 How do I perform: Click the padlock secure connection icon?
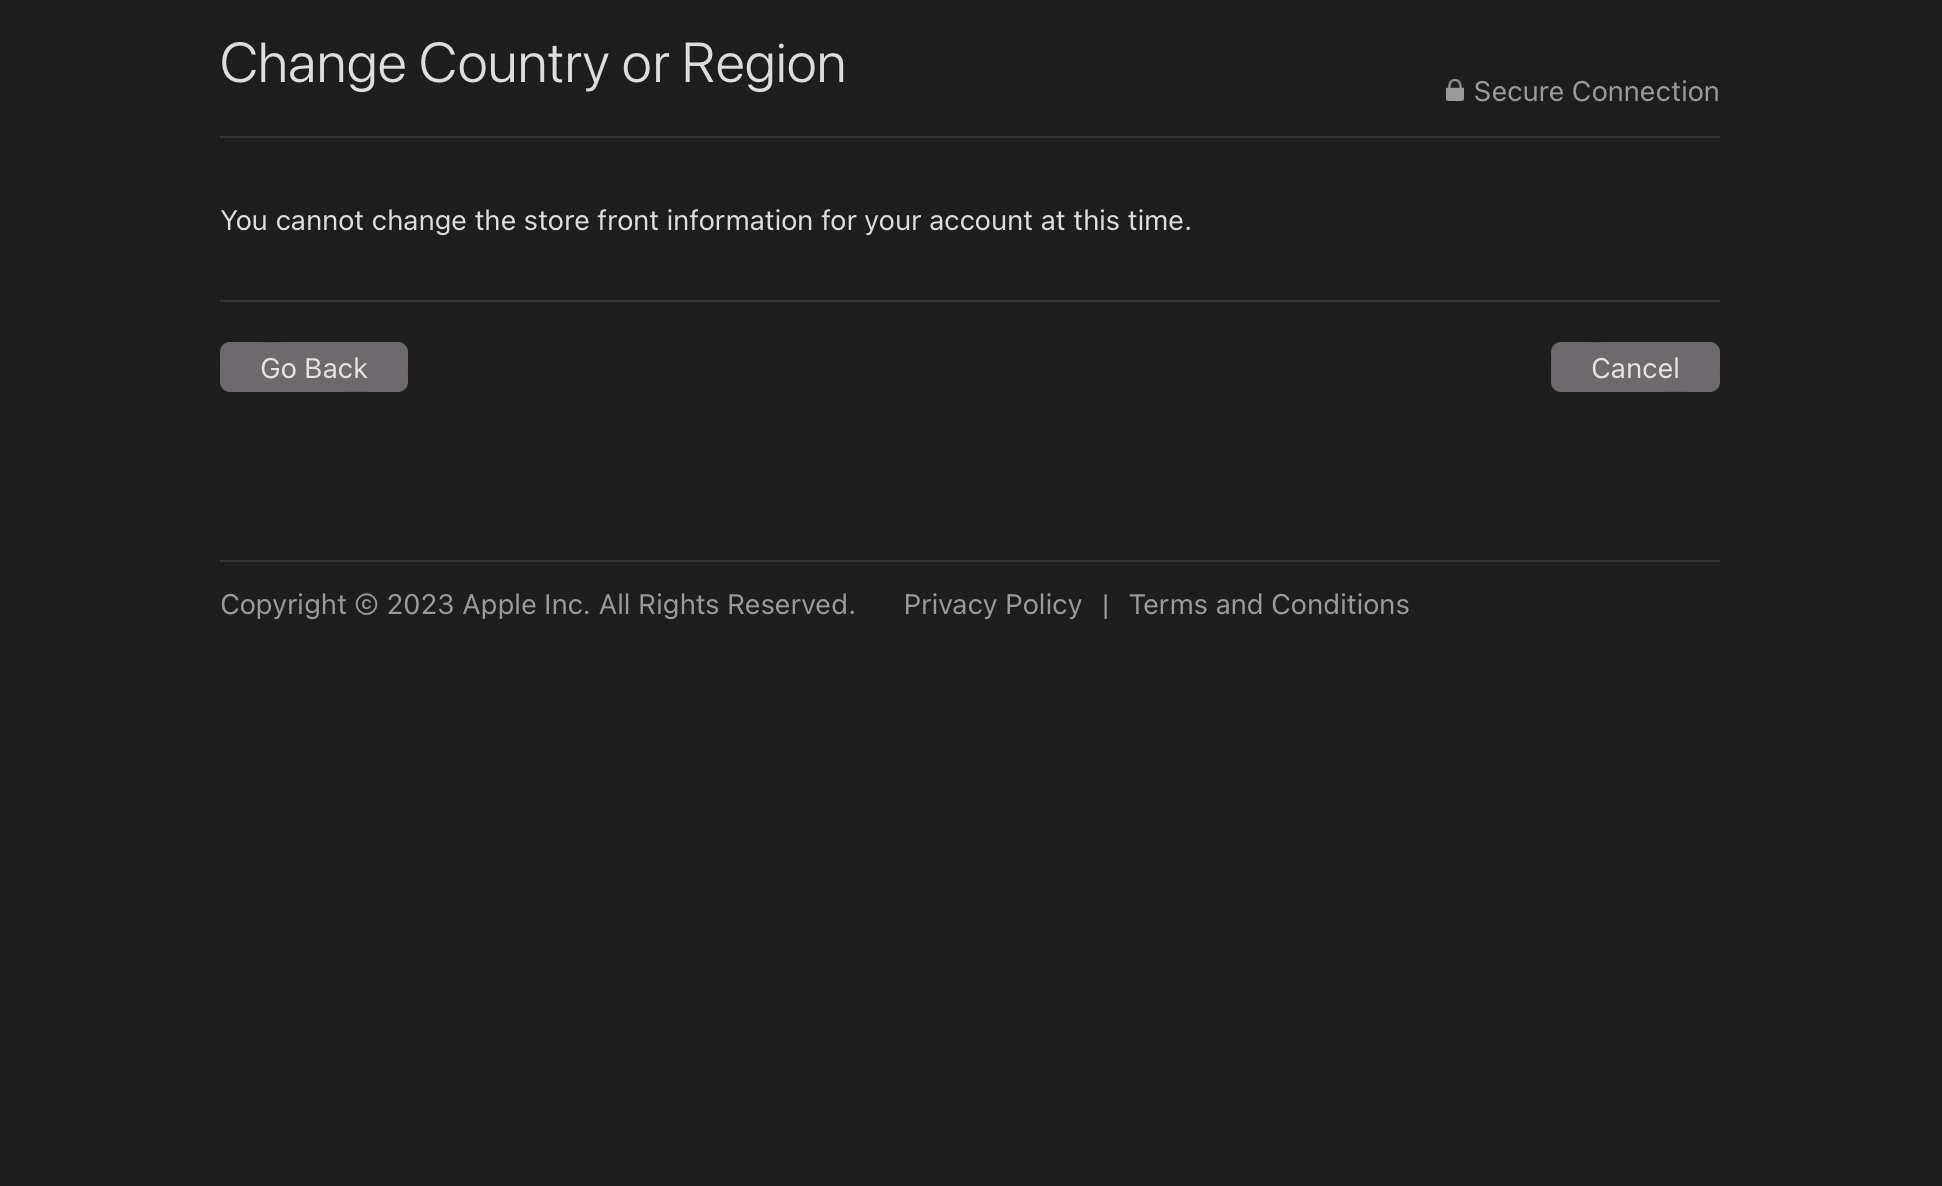pyautogui.click(x=1454, y=91)
